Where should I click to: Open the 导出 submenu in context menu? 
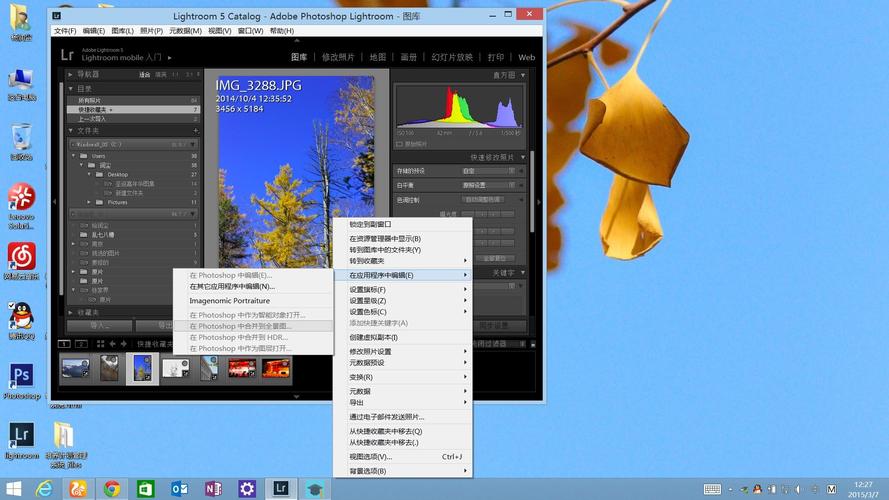tap(403, 402)
